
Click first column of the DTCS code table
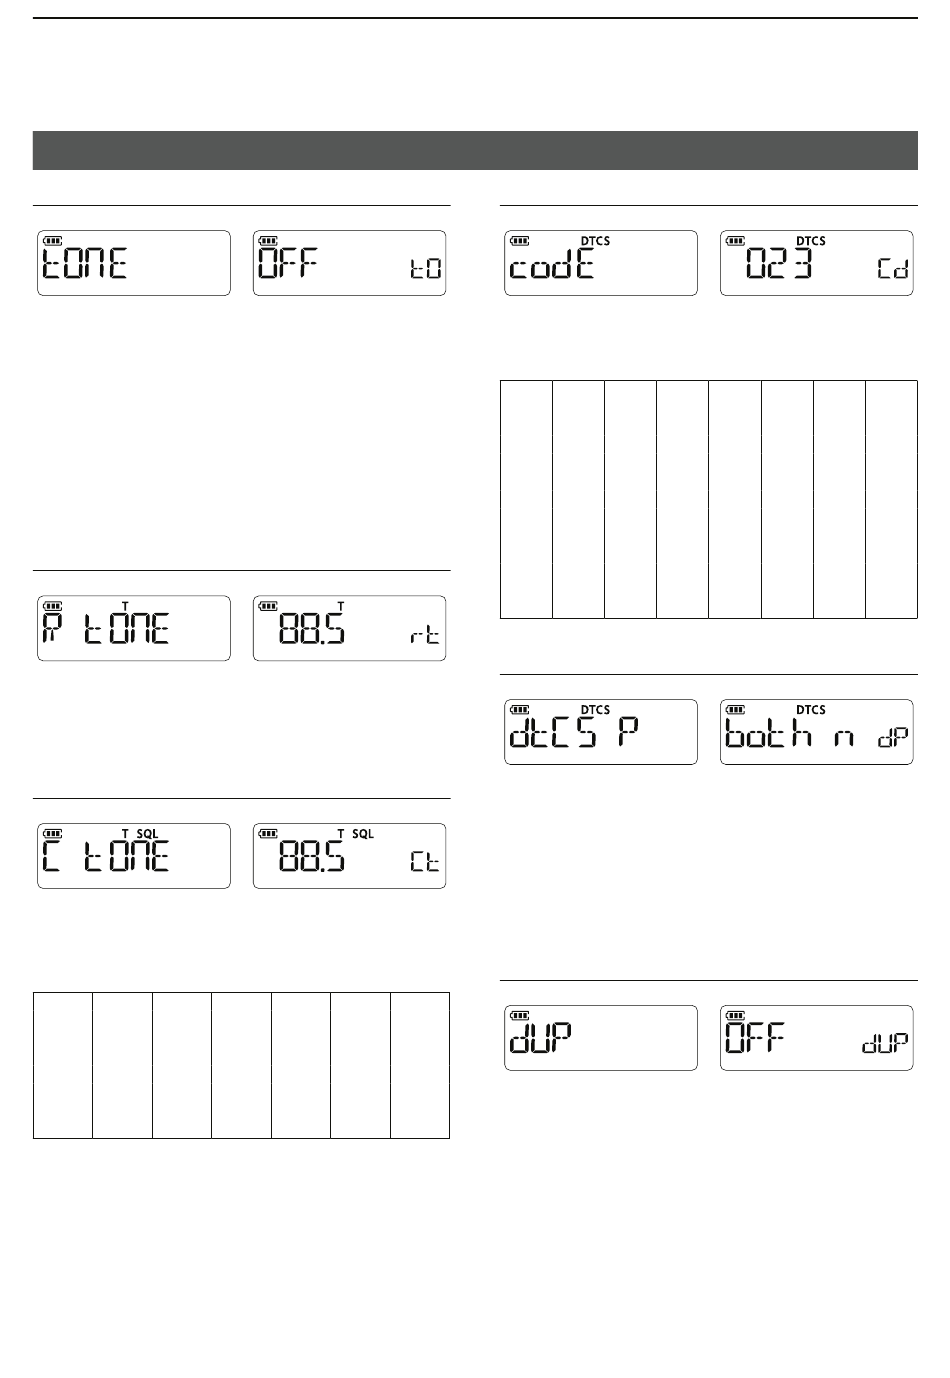526,499
